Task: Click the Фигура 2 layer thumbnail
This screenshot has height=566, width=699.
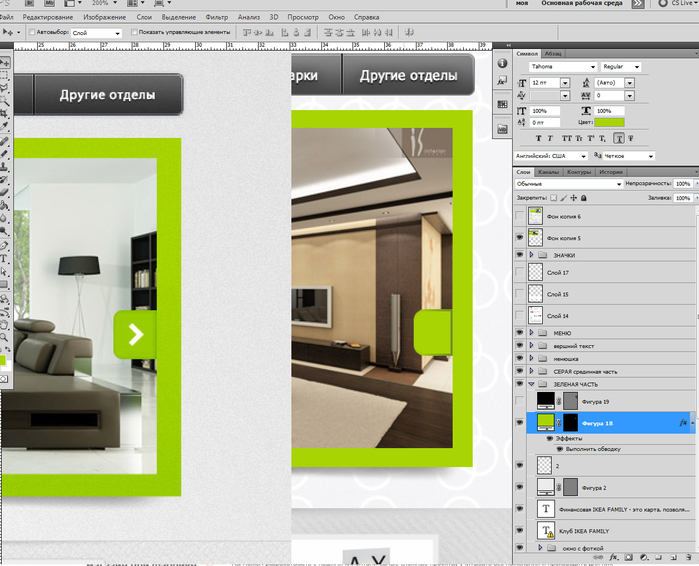Action: [546, 487]
